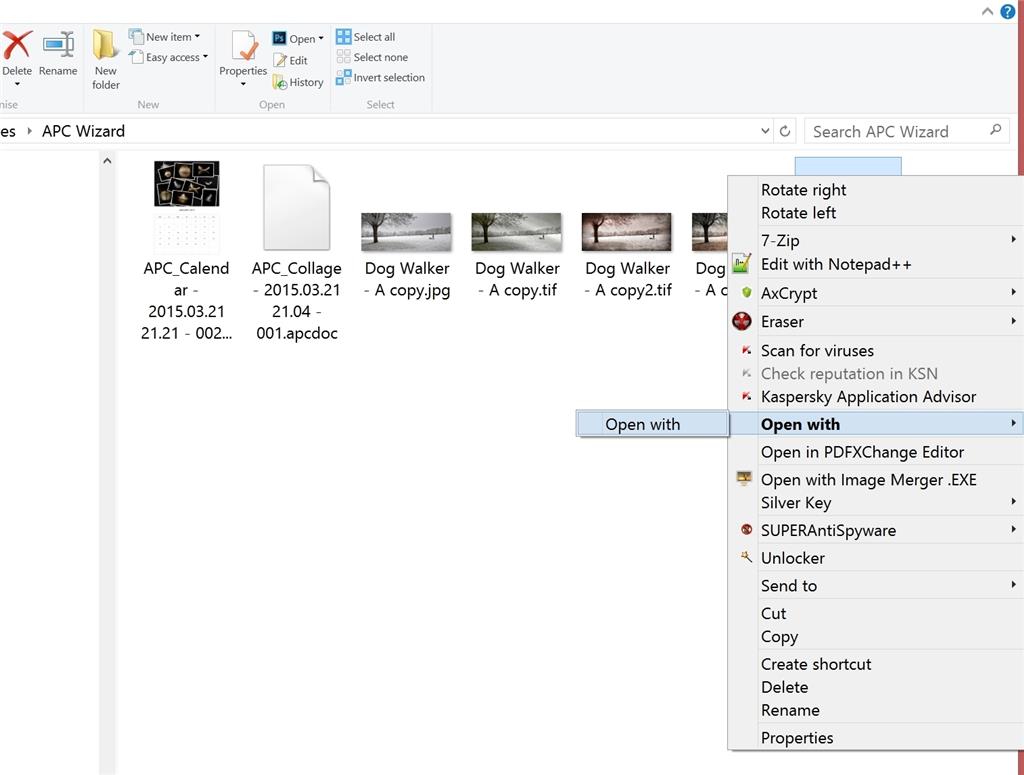The height and width of the screenshot is (775, 1024).
Task: Click APC Wizard in breadcrumb path
Action: click(x=84, y=131)
